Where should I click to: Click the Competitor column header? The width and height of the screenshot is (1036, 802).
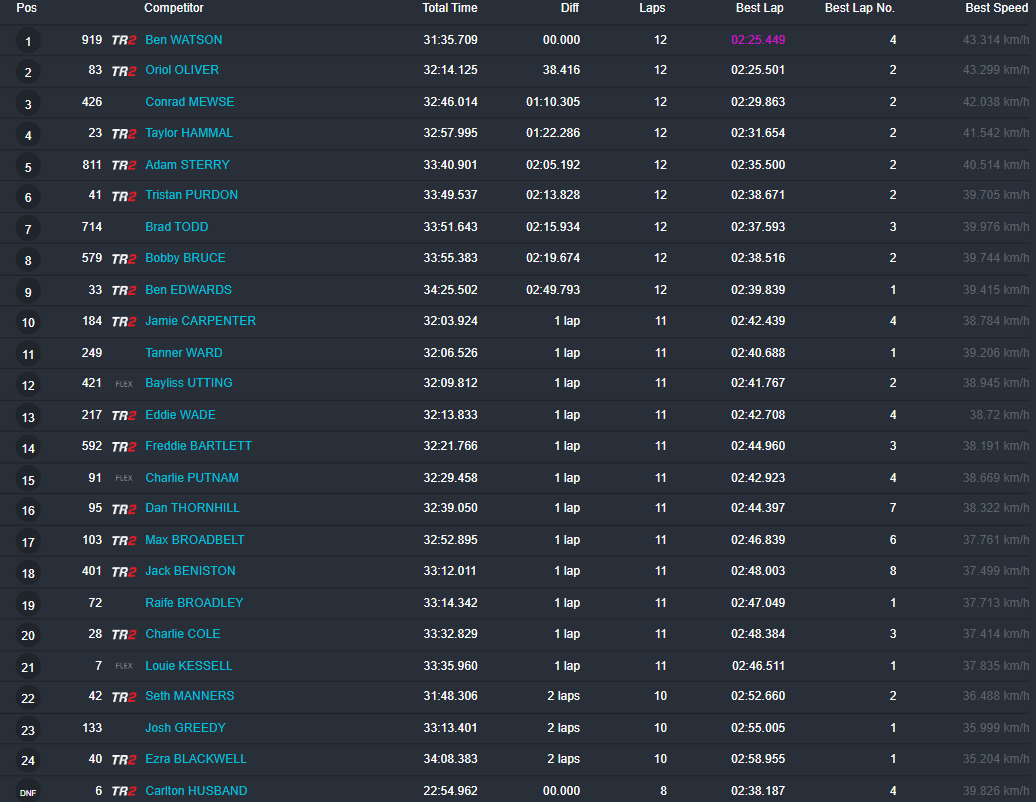click(173, 8)
